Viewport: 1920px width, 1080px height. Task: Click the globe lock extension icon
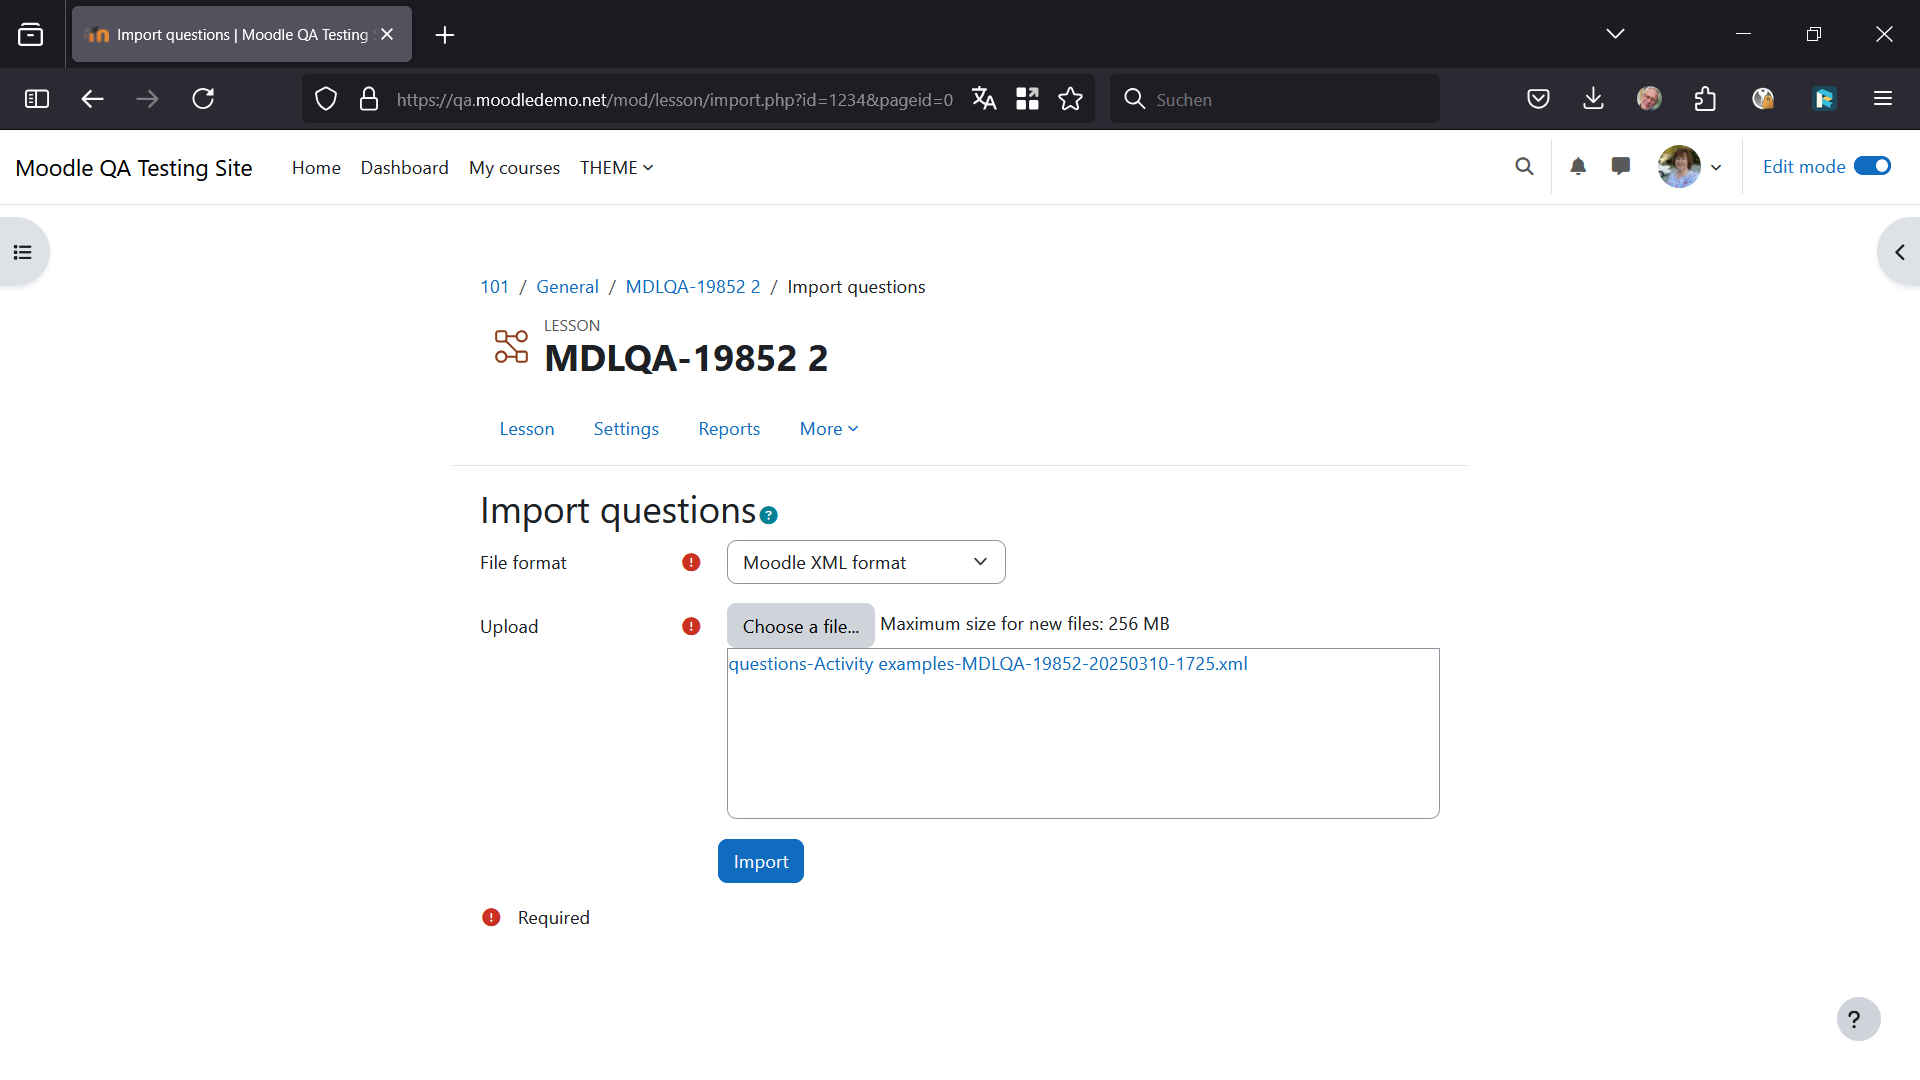[1763, 99]
